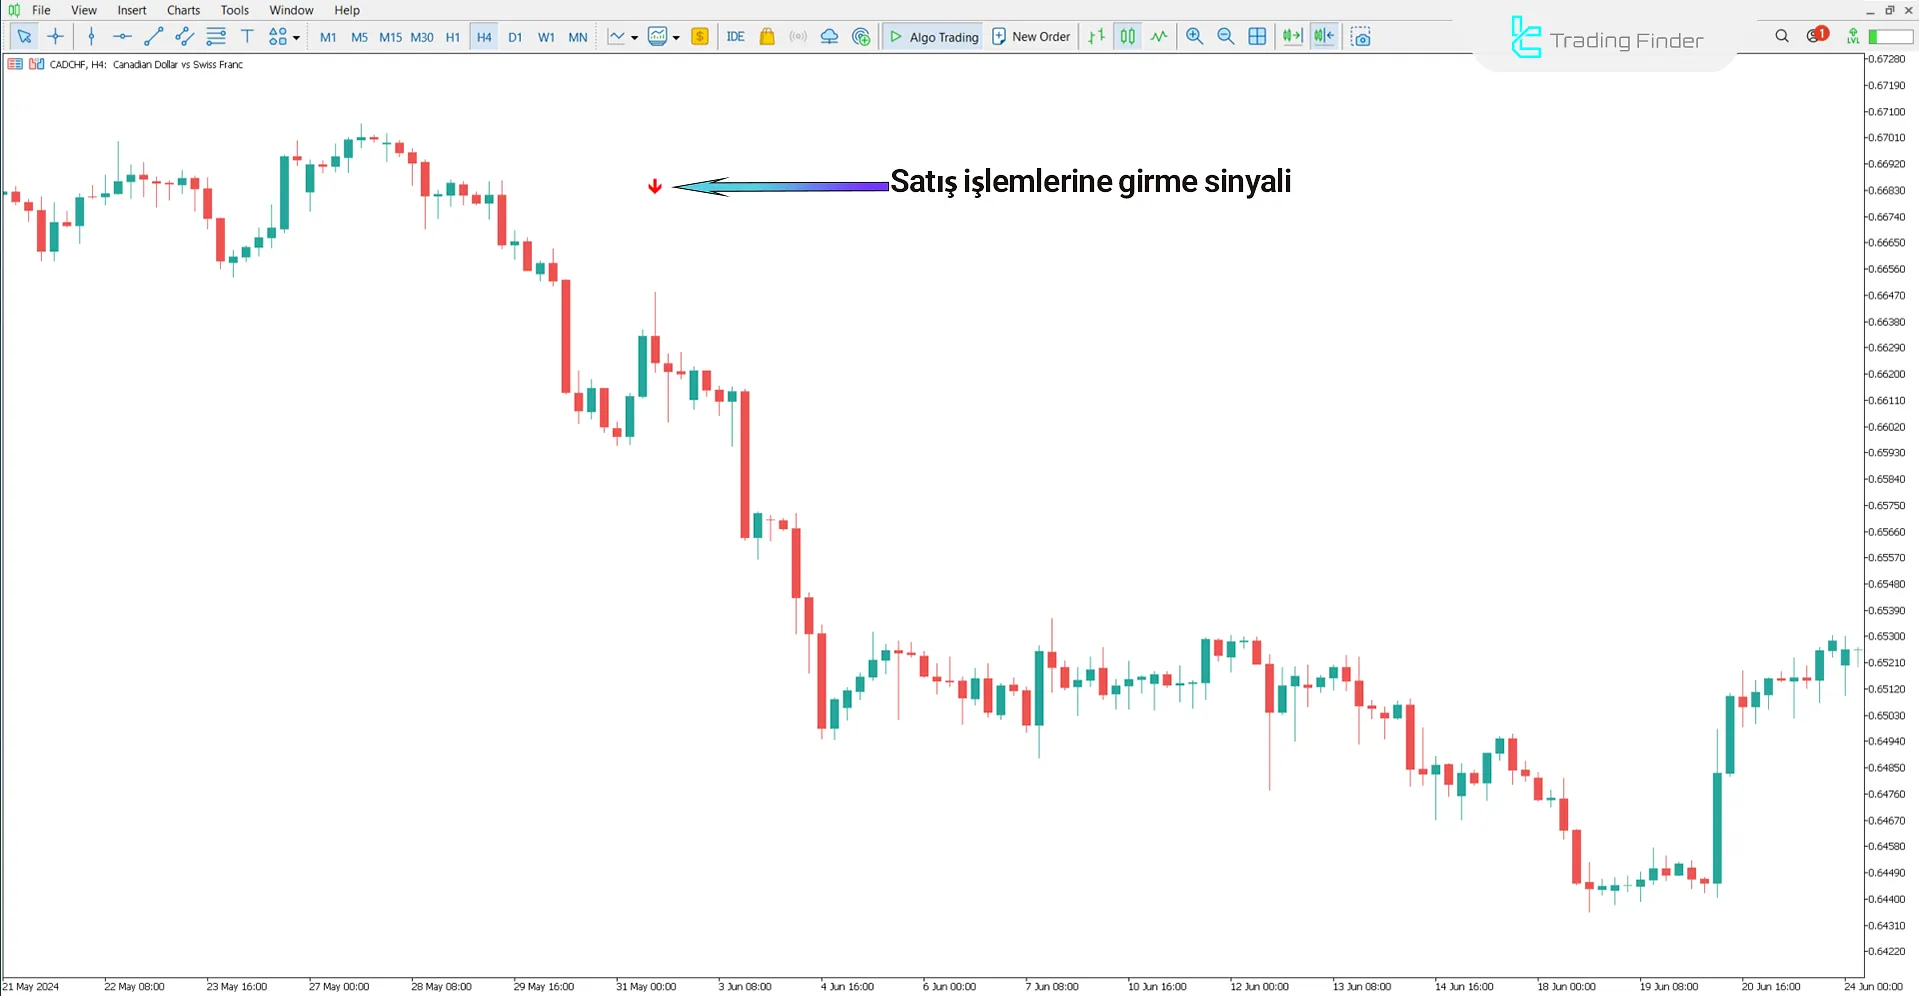Open the geometric shapes dropdown
The height and width of the screenshot is (996, 1919).
point(295,36)
